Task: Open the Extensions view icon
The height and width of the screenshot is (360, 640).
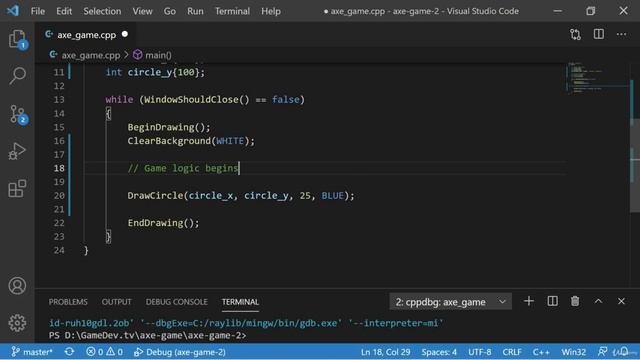Action: [x=17, y=189]
